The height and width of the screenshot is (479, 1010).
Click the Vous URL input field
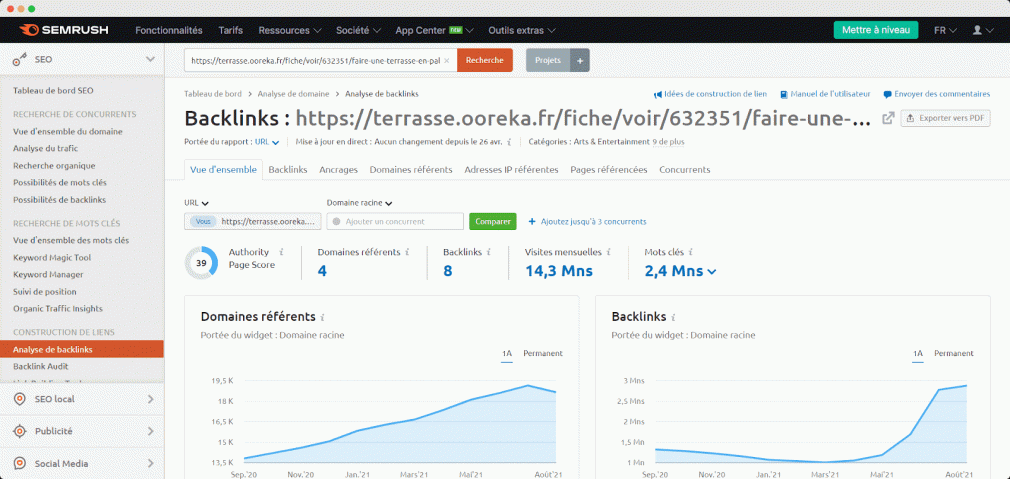(x=252, y=221)
